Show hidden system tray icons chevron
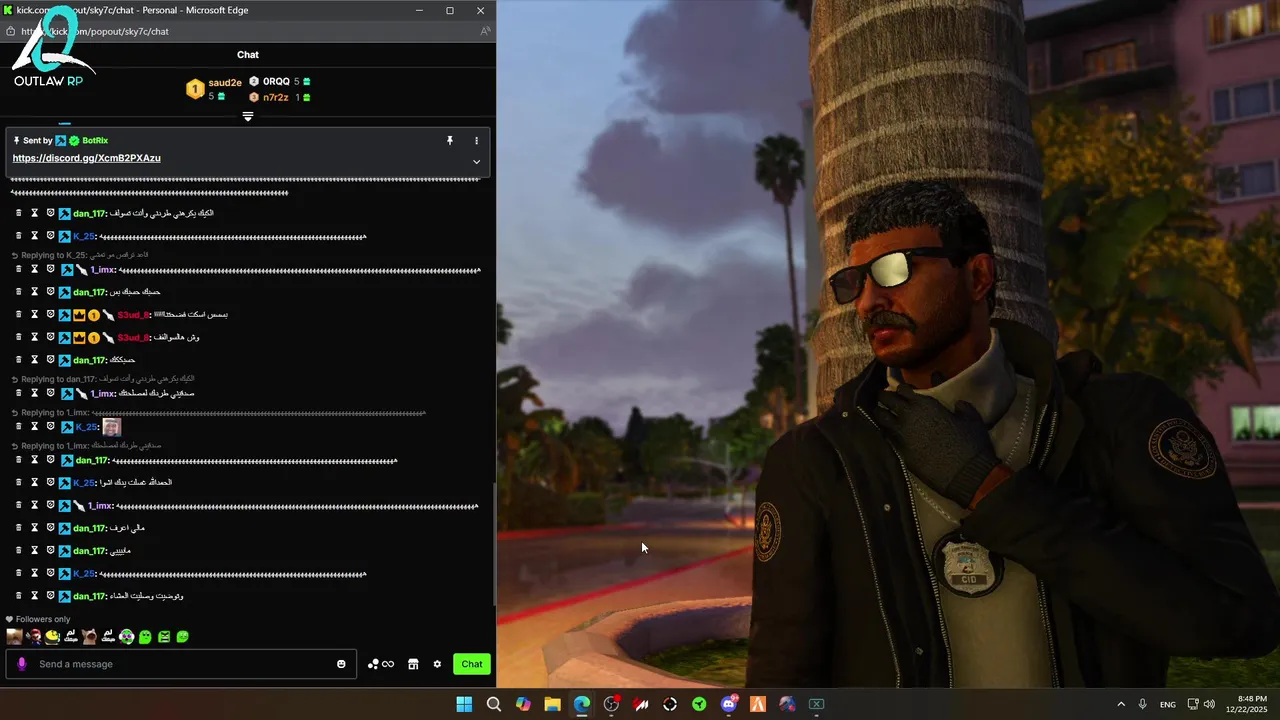The image size is (1280, 720). (x=1121, y=704)
